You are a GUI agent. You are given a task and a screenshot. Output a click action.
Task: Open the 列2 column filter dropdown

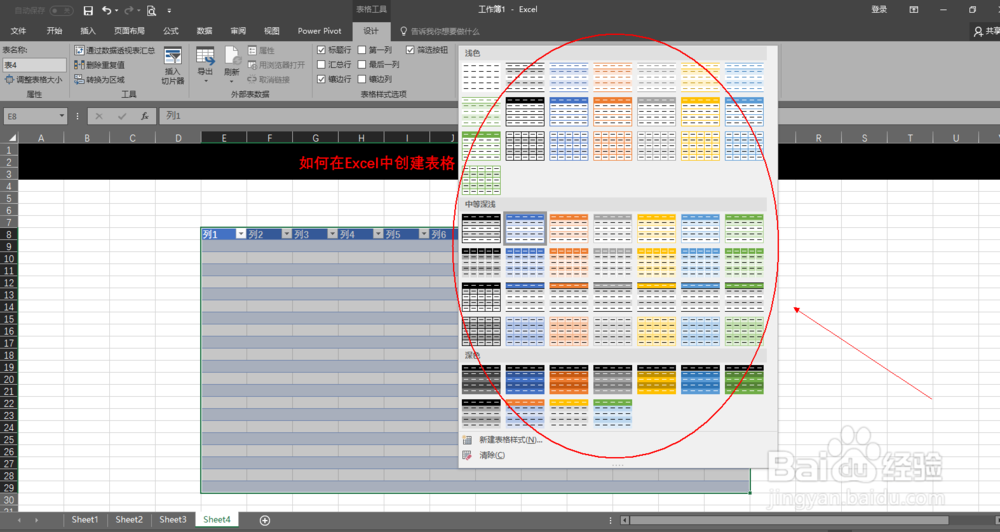[286, 234]
